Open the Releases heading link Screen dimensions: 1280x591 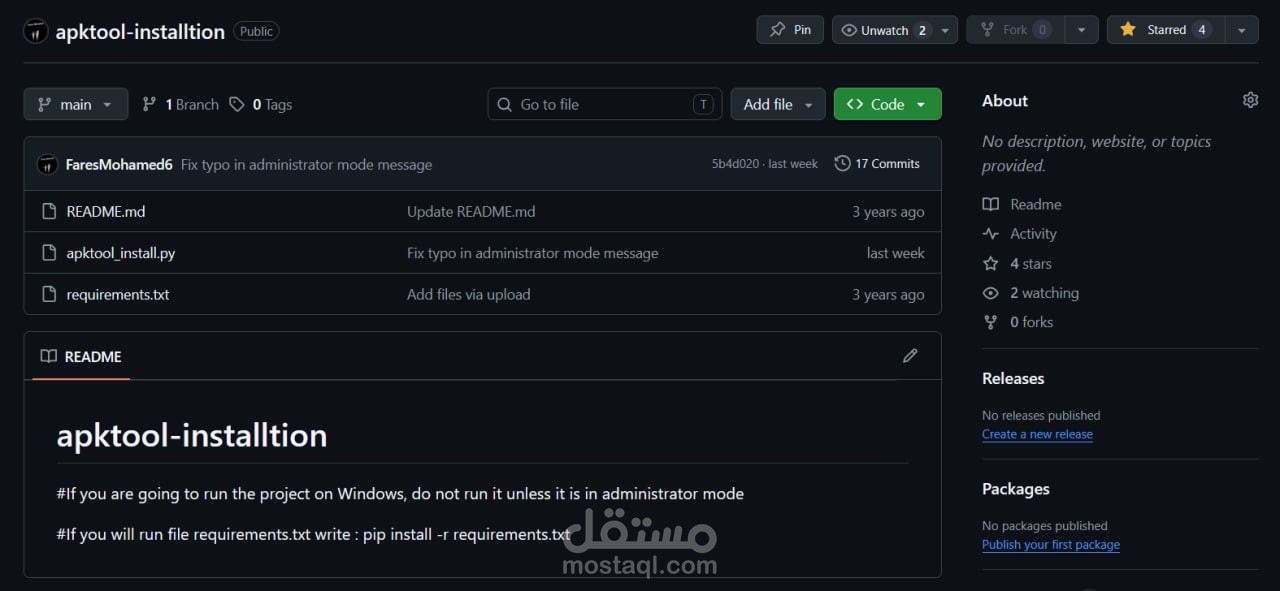(x=1013, y=379)
